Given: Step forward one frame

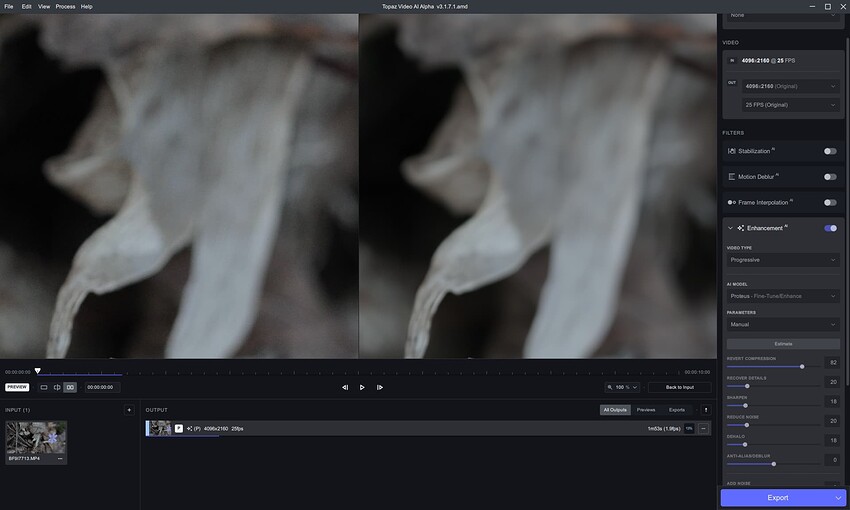Looking at the screenshot, I should [380, 387].
